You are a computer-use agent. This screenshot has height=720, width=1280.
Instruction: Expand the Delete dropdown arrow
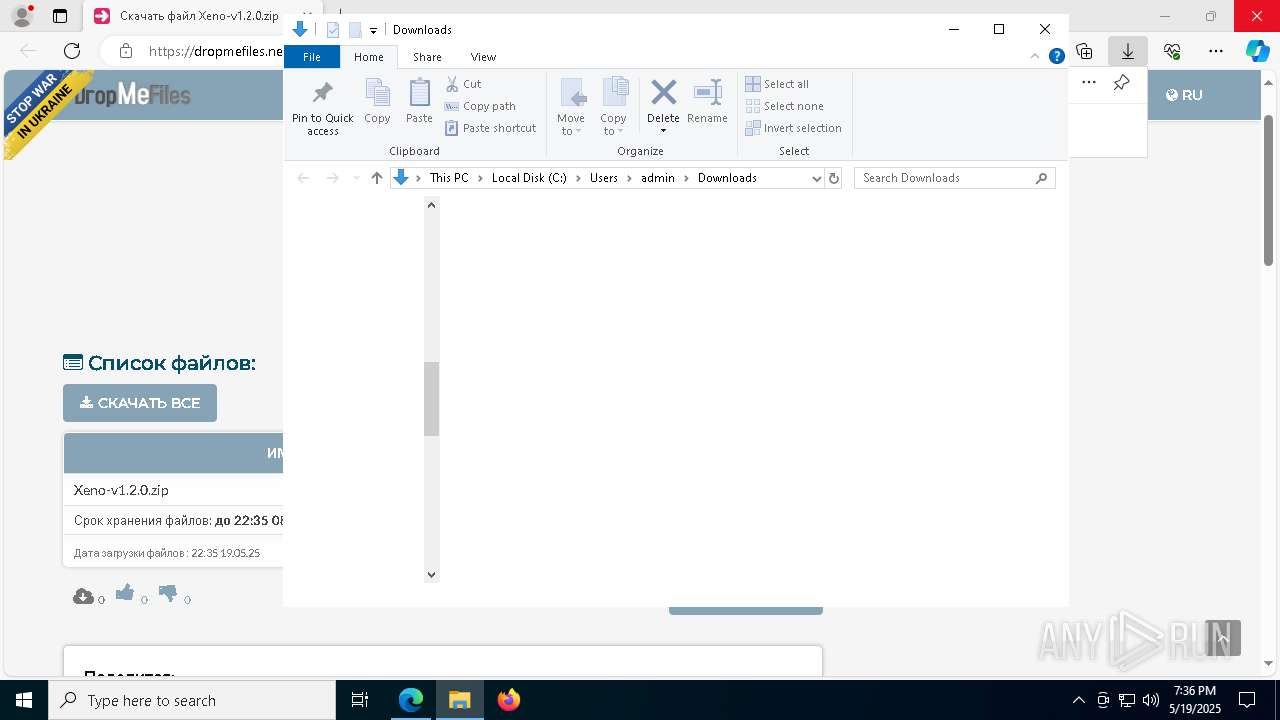[x=663, y=131]
